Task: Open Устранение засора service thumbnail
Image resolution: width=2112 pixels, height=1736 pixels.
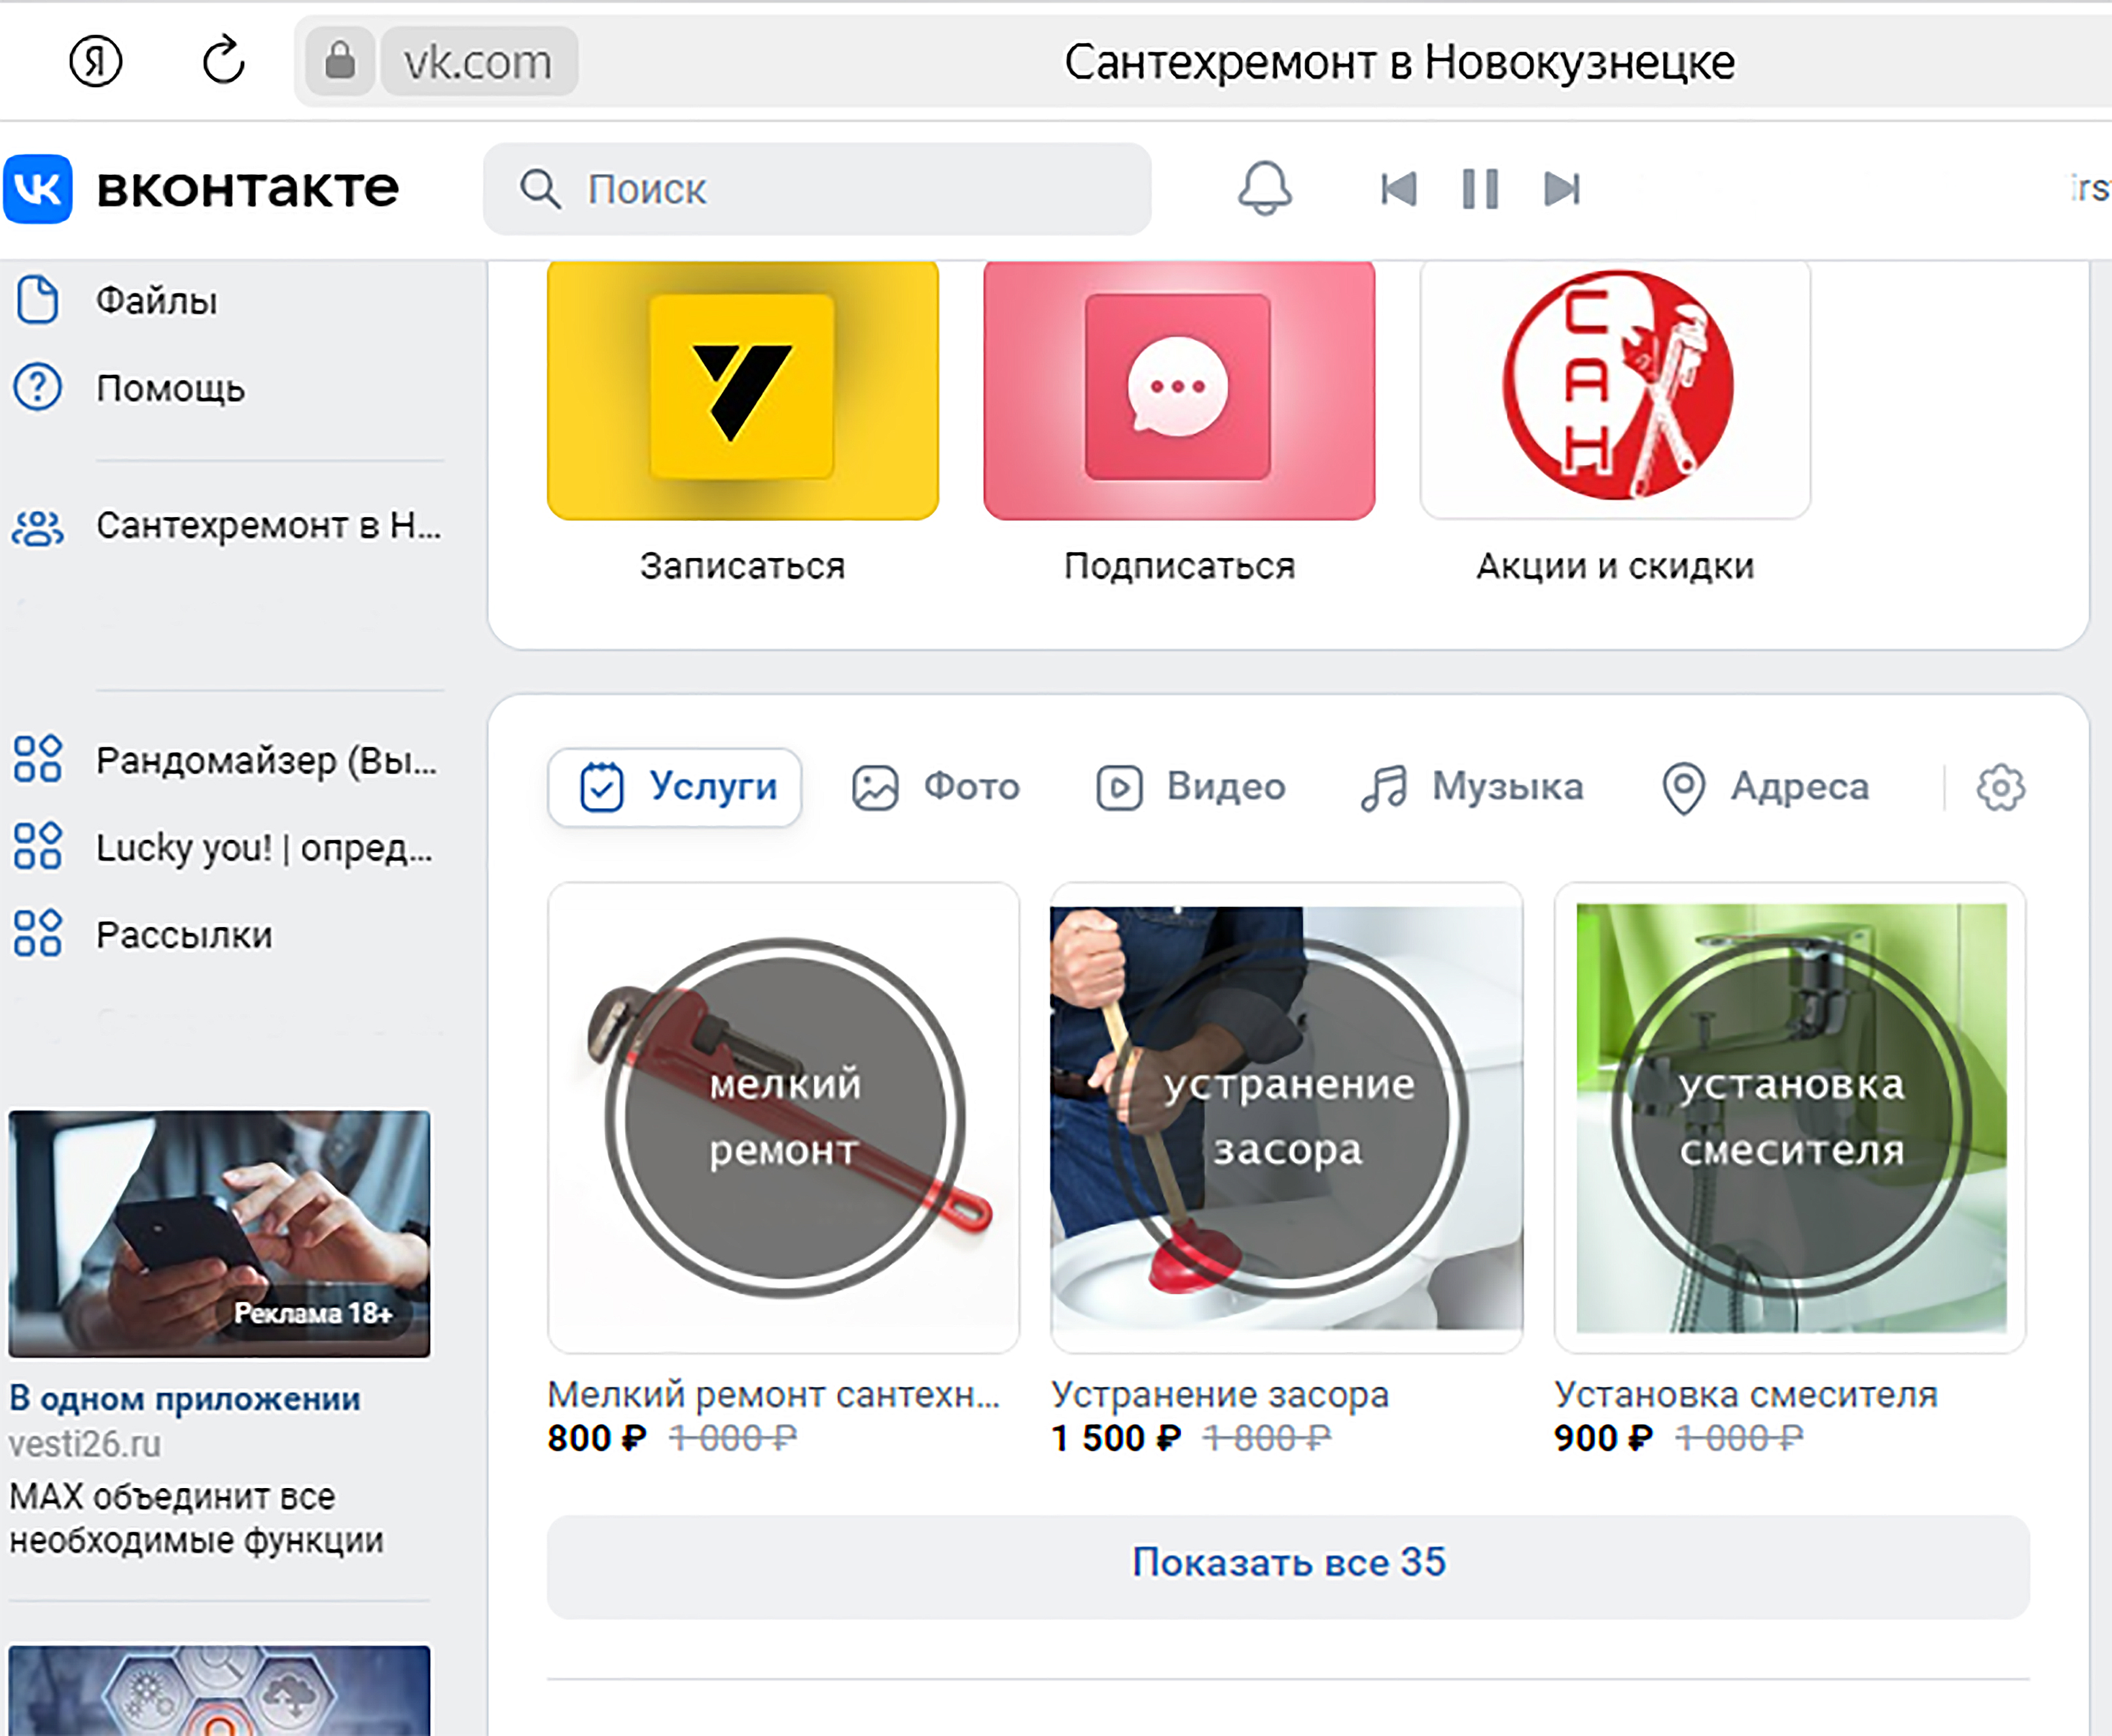Action: tap(1286, 1117)
